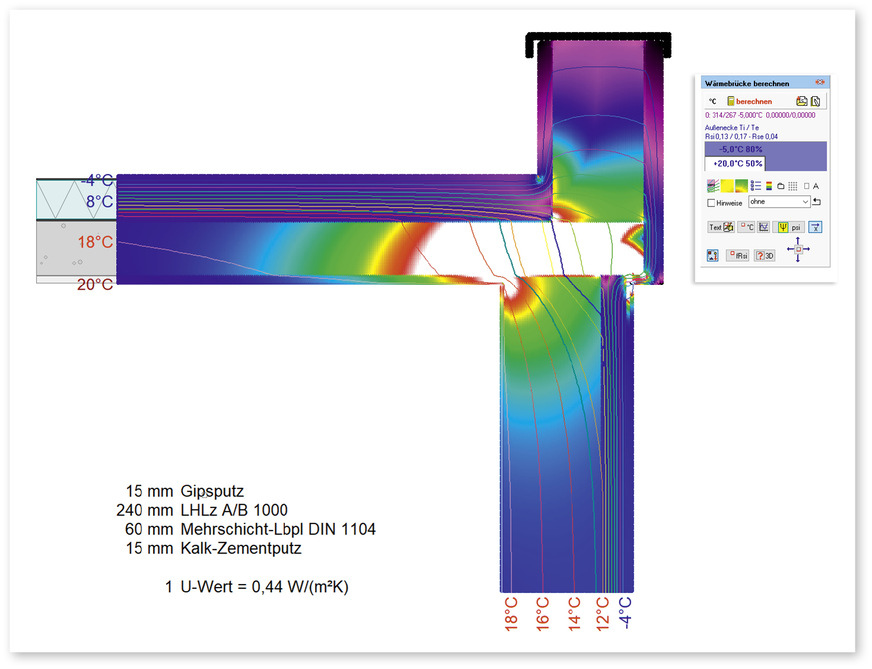
Task: Click the berechnen calculate button
Action: click(749, 101)
